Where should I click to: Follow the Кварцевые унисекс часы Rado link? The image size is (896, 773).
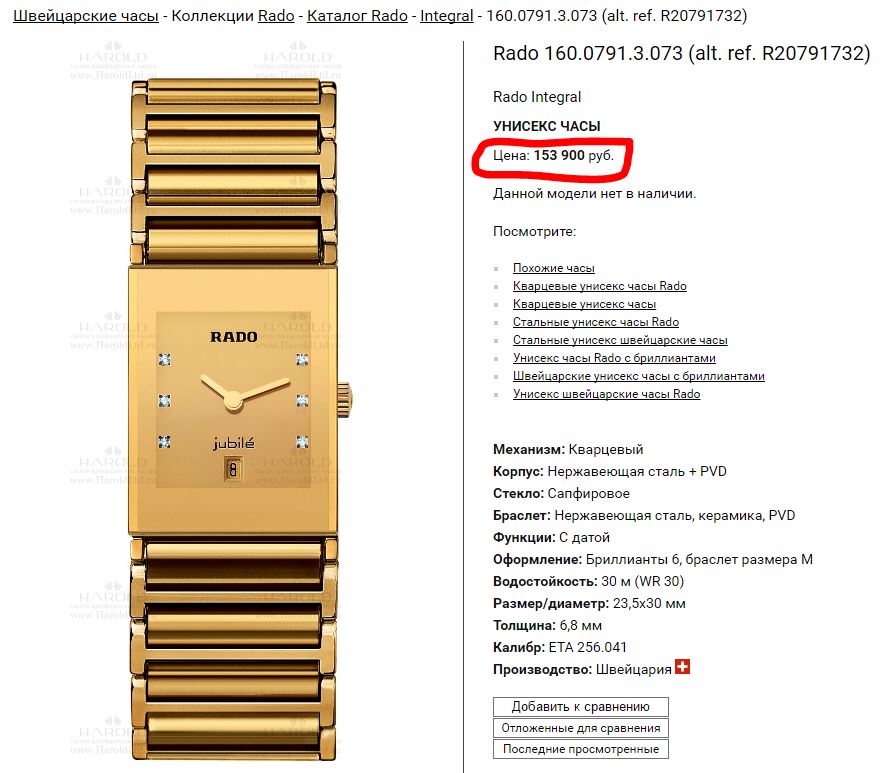pos(599,286)
